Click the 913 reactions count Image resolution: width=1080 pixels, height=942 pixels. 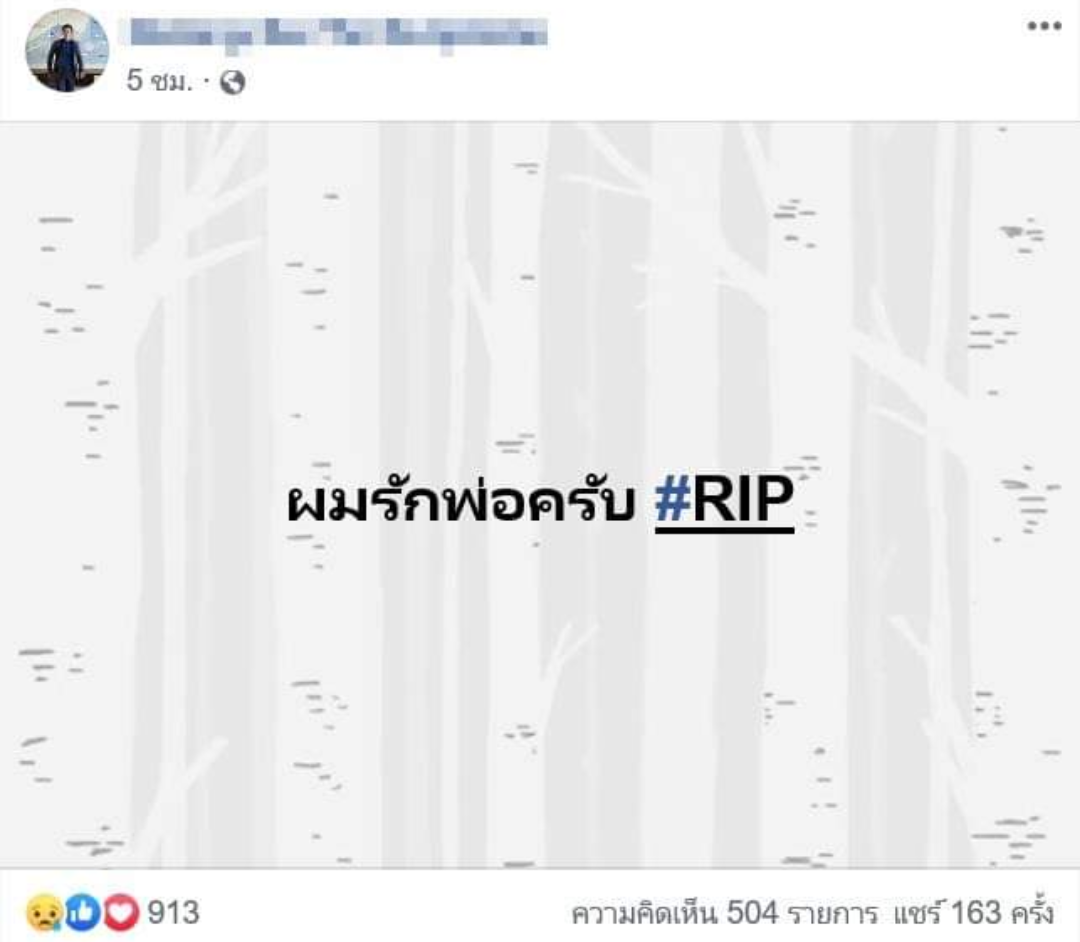coord(174,913)
